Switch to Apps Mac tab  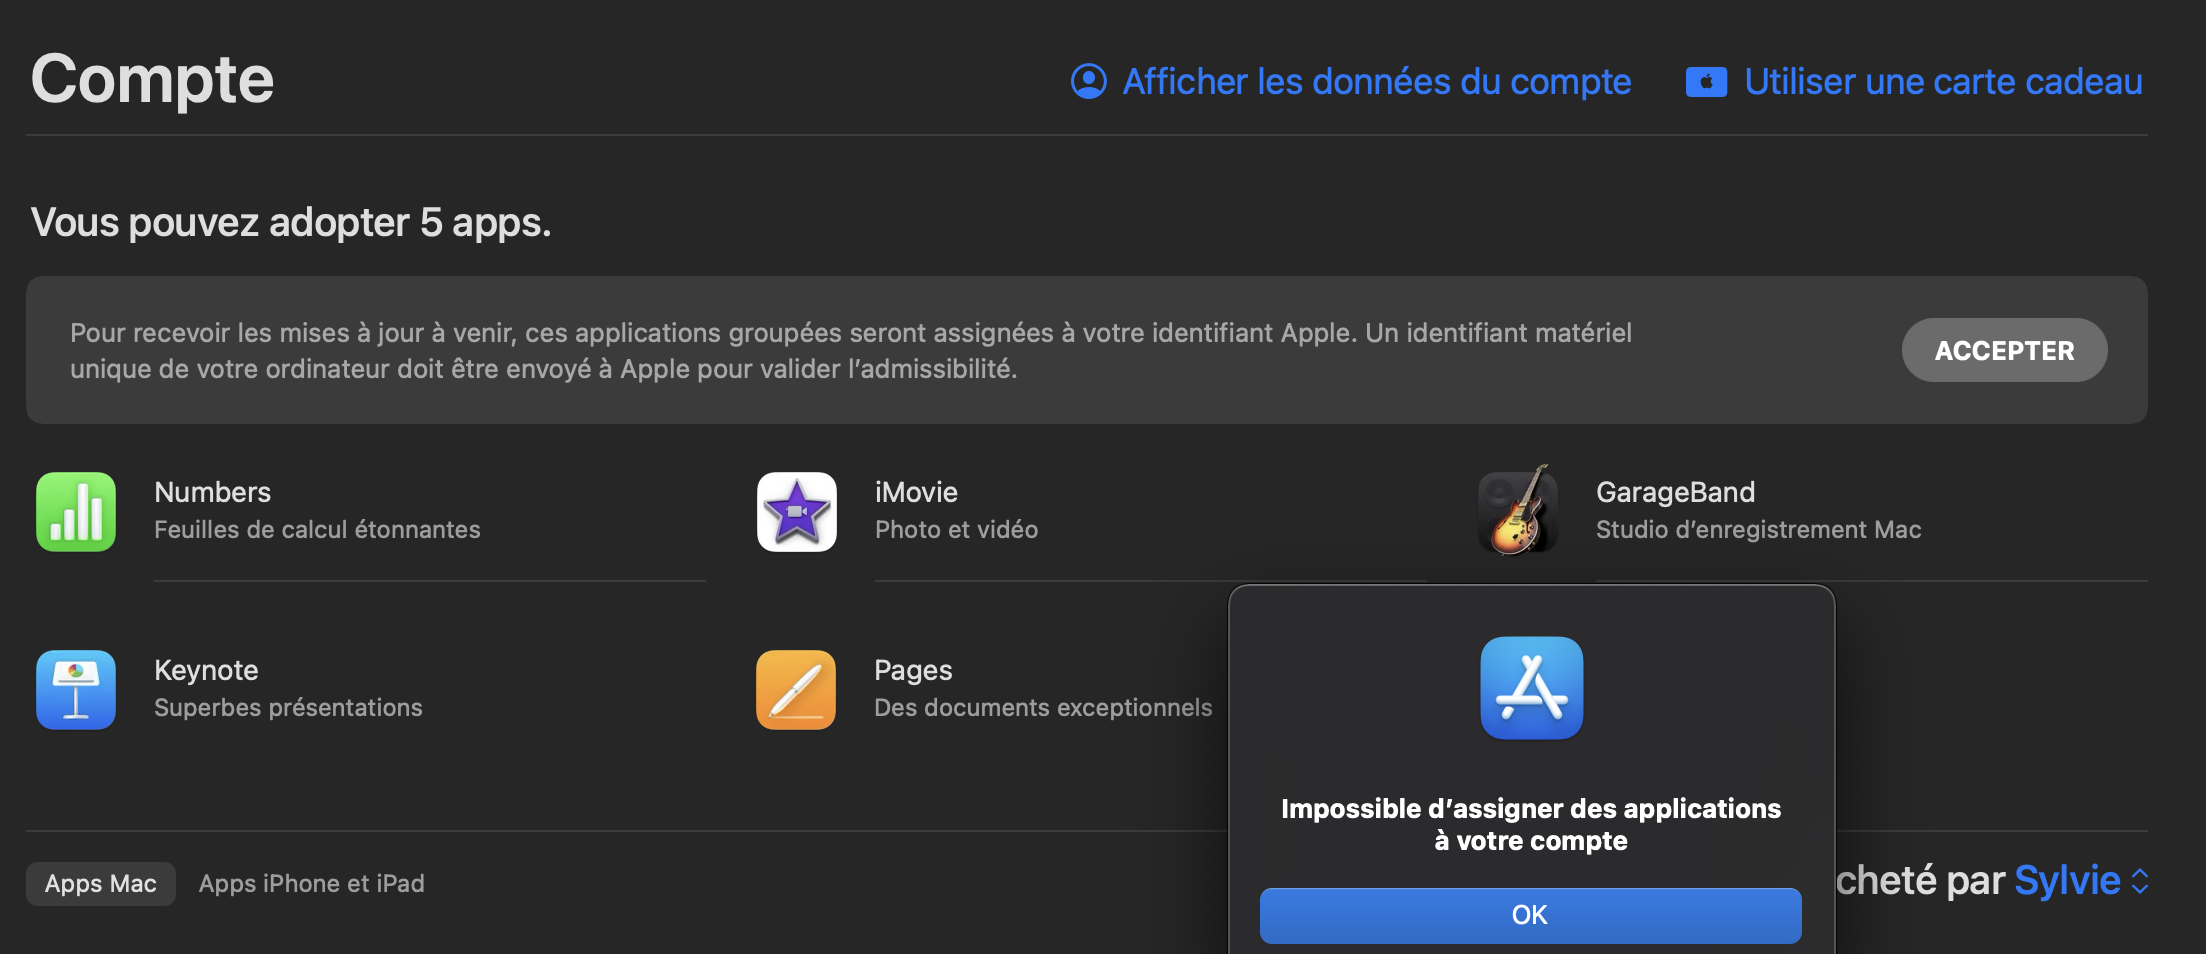[x=100, y=884]
